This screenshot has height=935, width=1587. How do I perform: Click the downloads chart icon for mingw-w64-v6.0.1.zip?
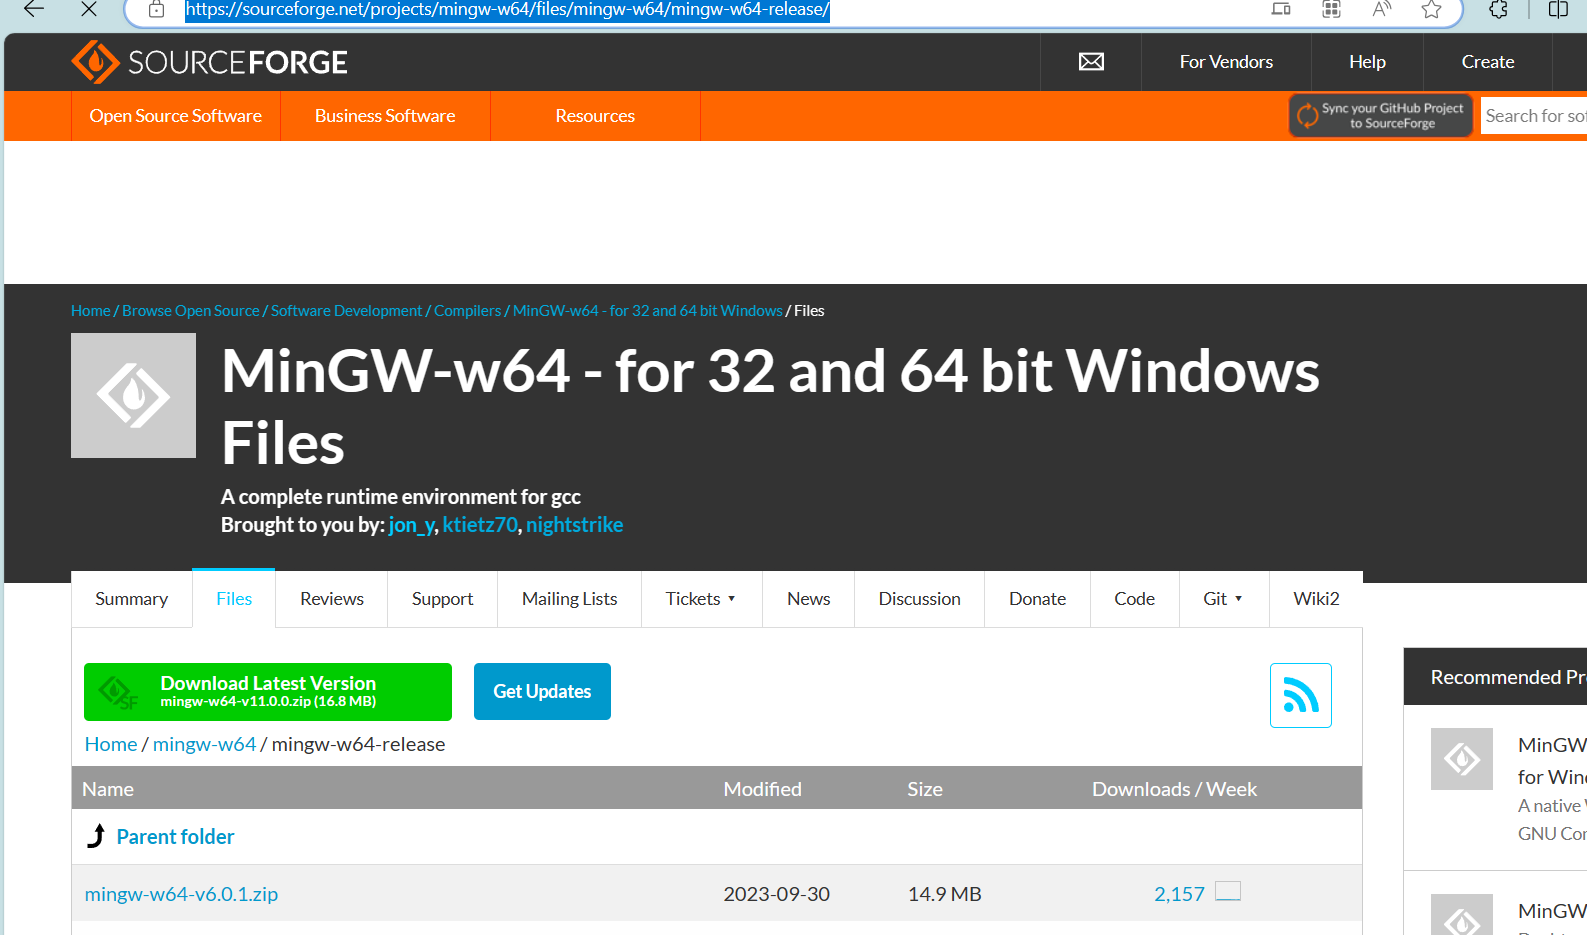[1228, 891]
